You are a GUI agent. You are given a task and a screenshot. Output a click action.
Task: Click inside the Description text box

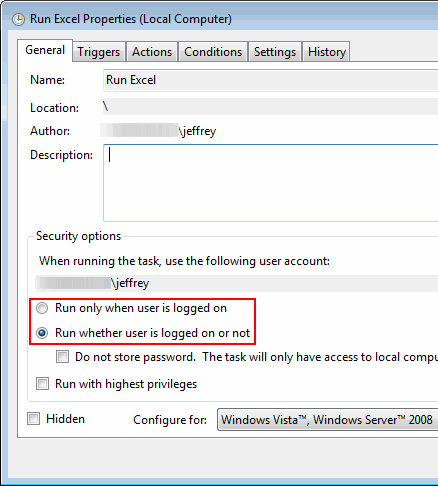click(x=271, y=183)
